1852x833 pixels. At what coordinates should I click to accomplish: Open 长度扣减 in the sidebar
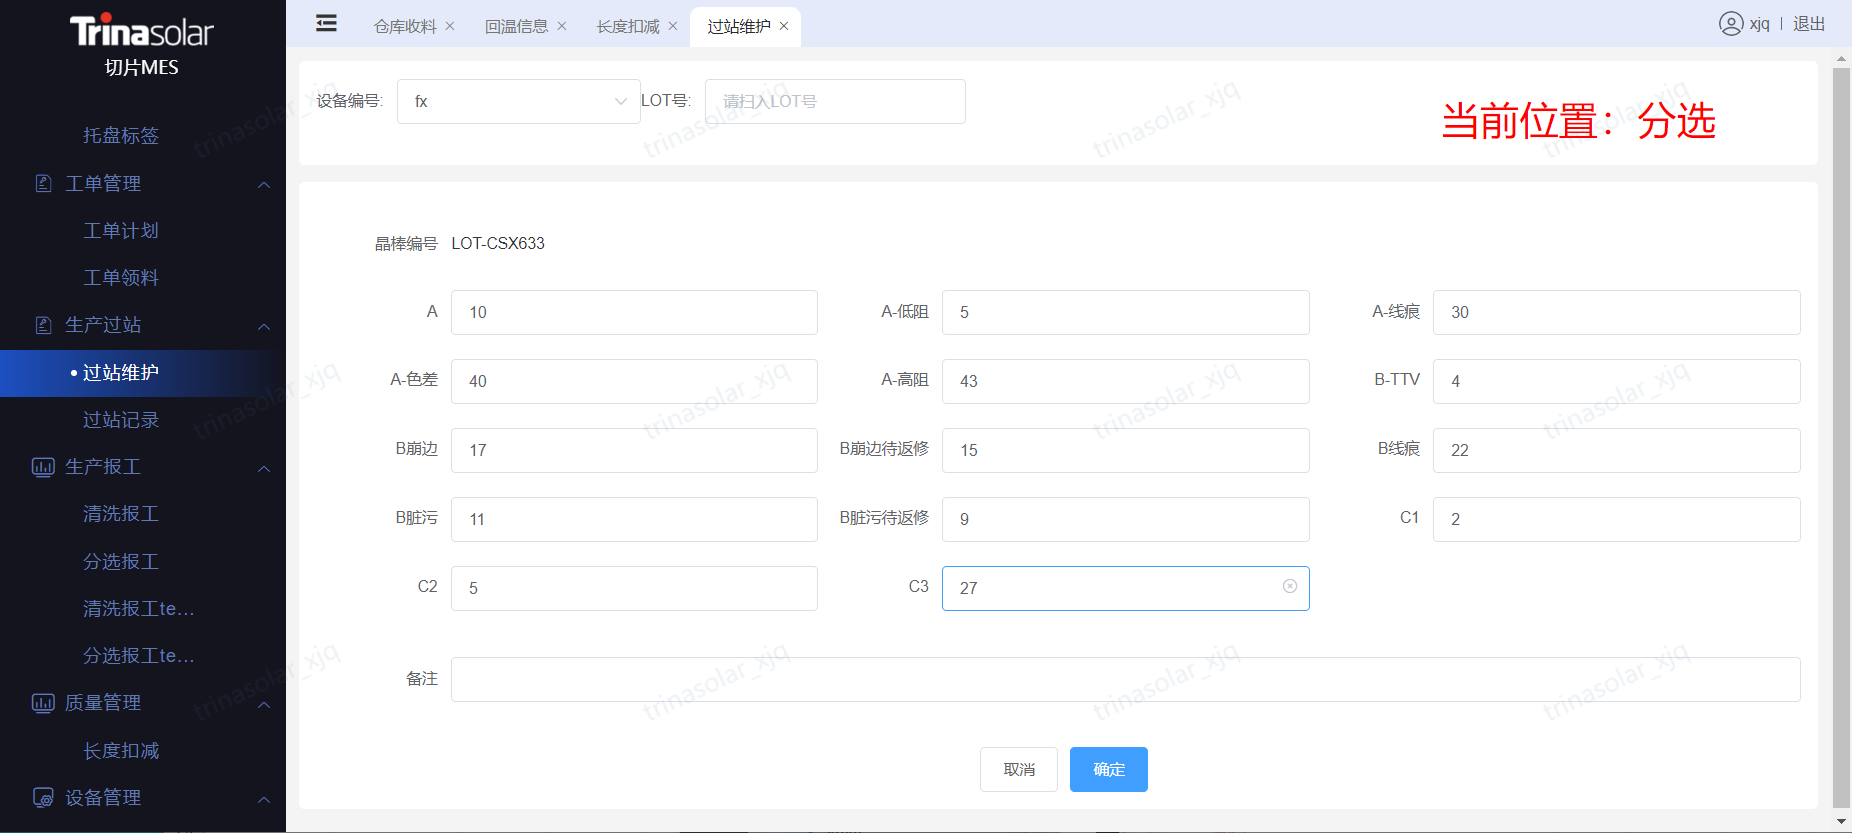click(x=121, y=750)
